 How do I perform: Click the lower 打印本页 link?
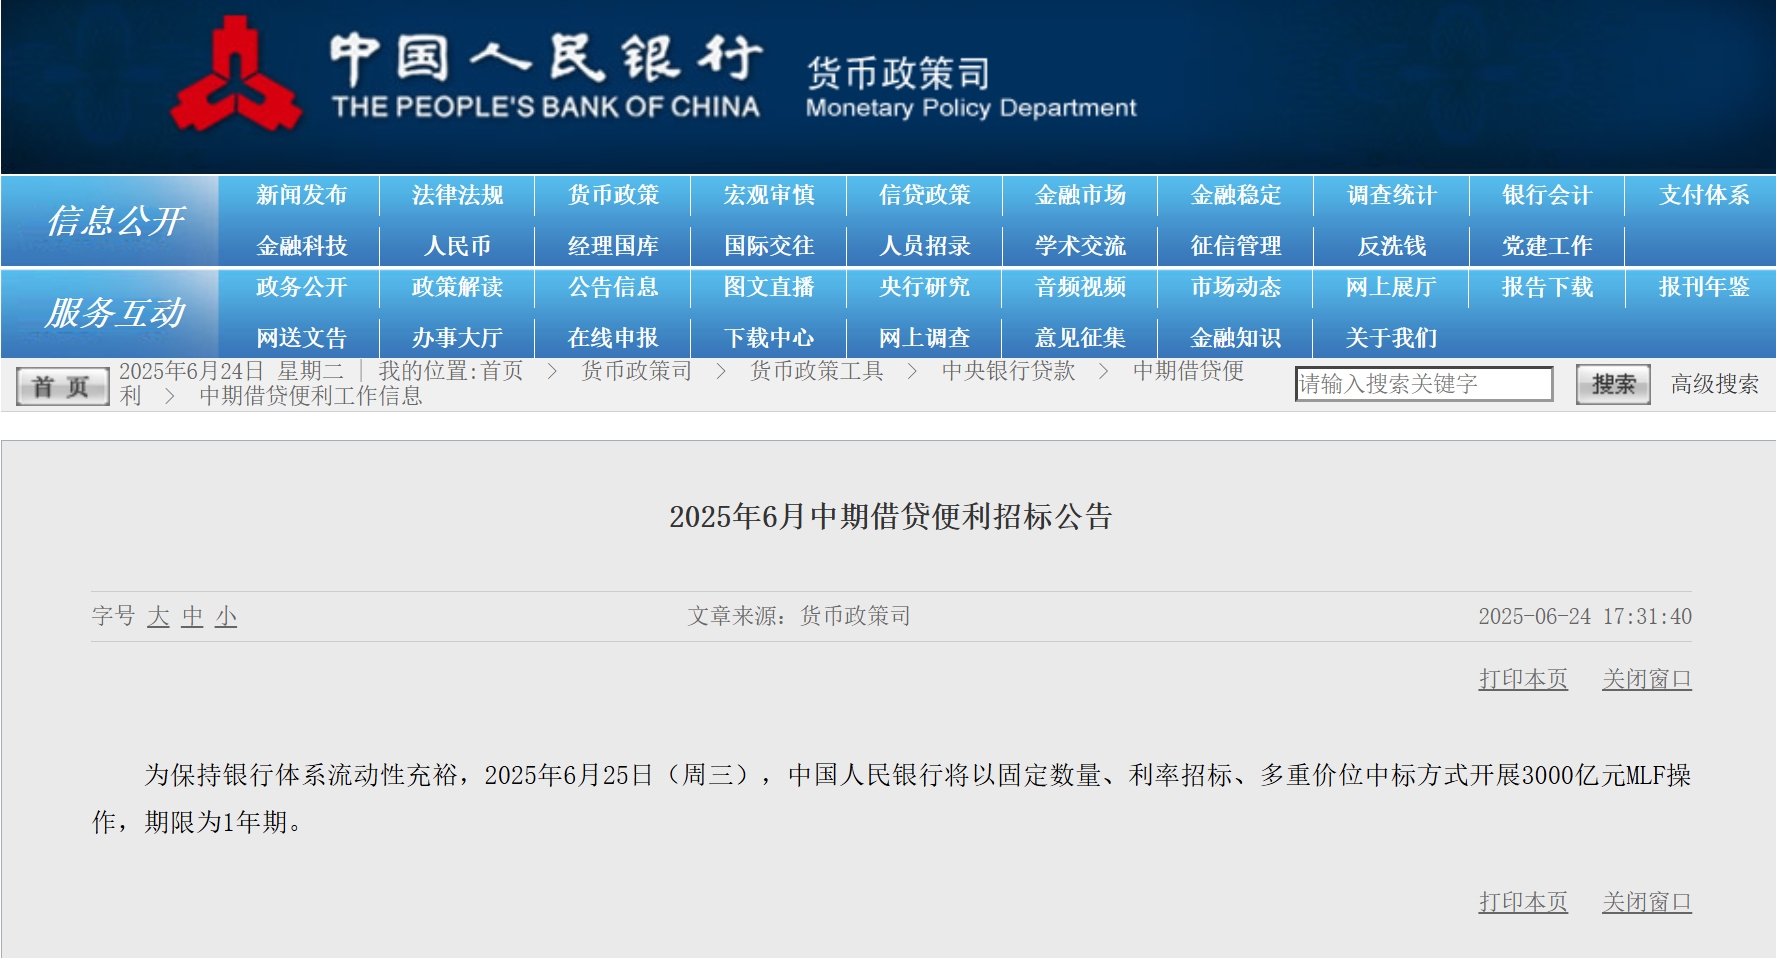click(x=1523, y=902)
